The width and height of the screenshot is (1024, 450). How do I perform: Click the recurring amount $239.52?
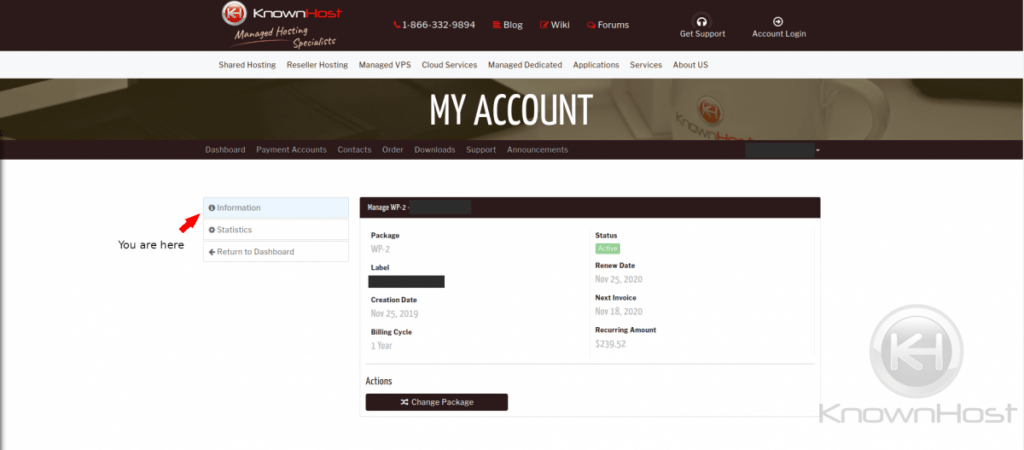[610, 344]
